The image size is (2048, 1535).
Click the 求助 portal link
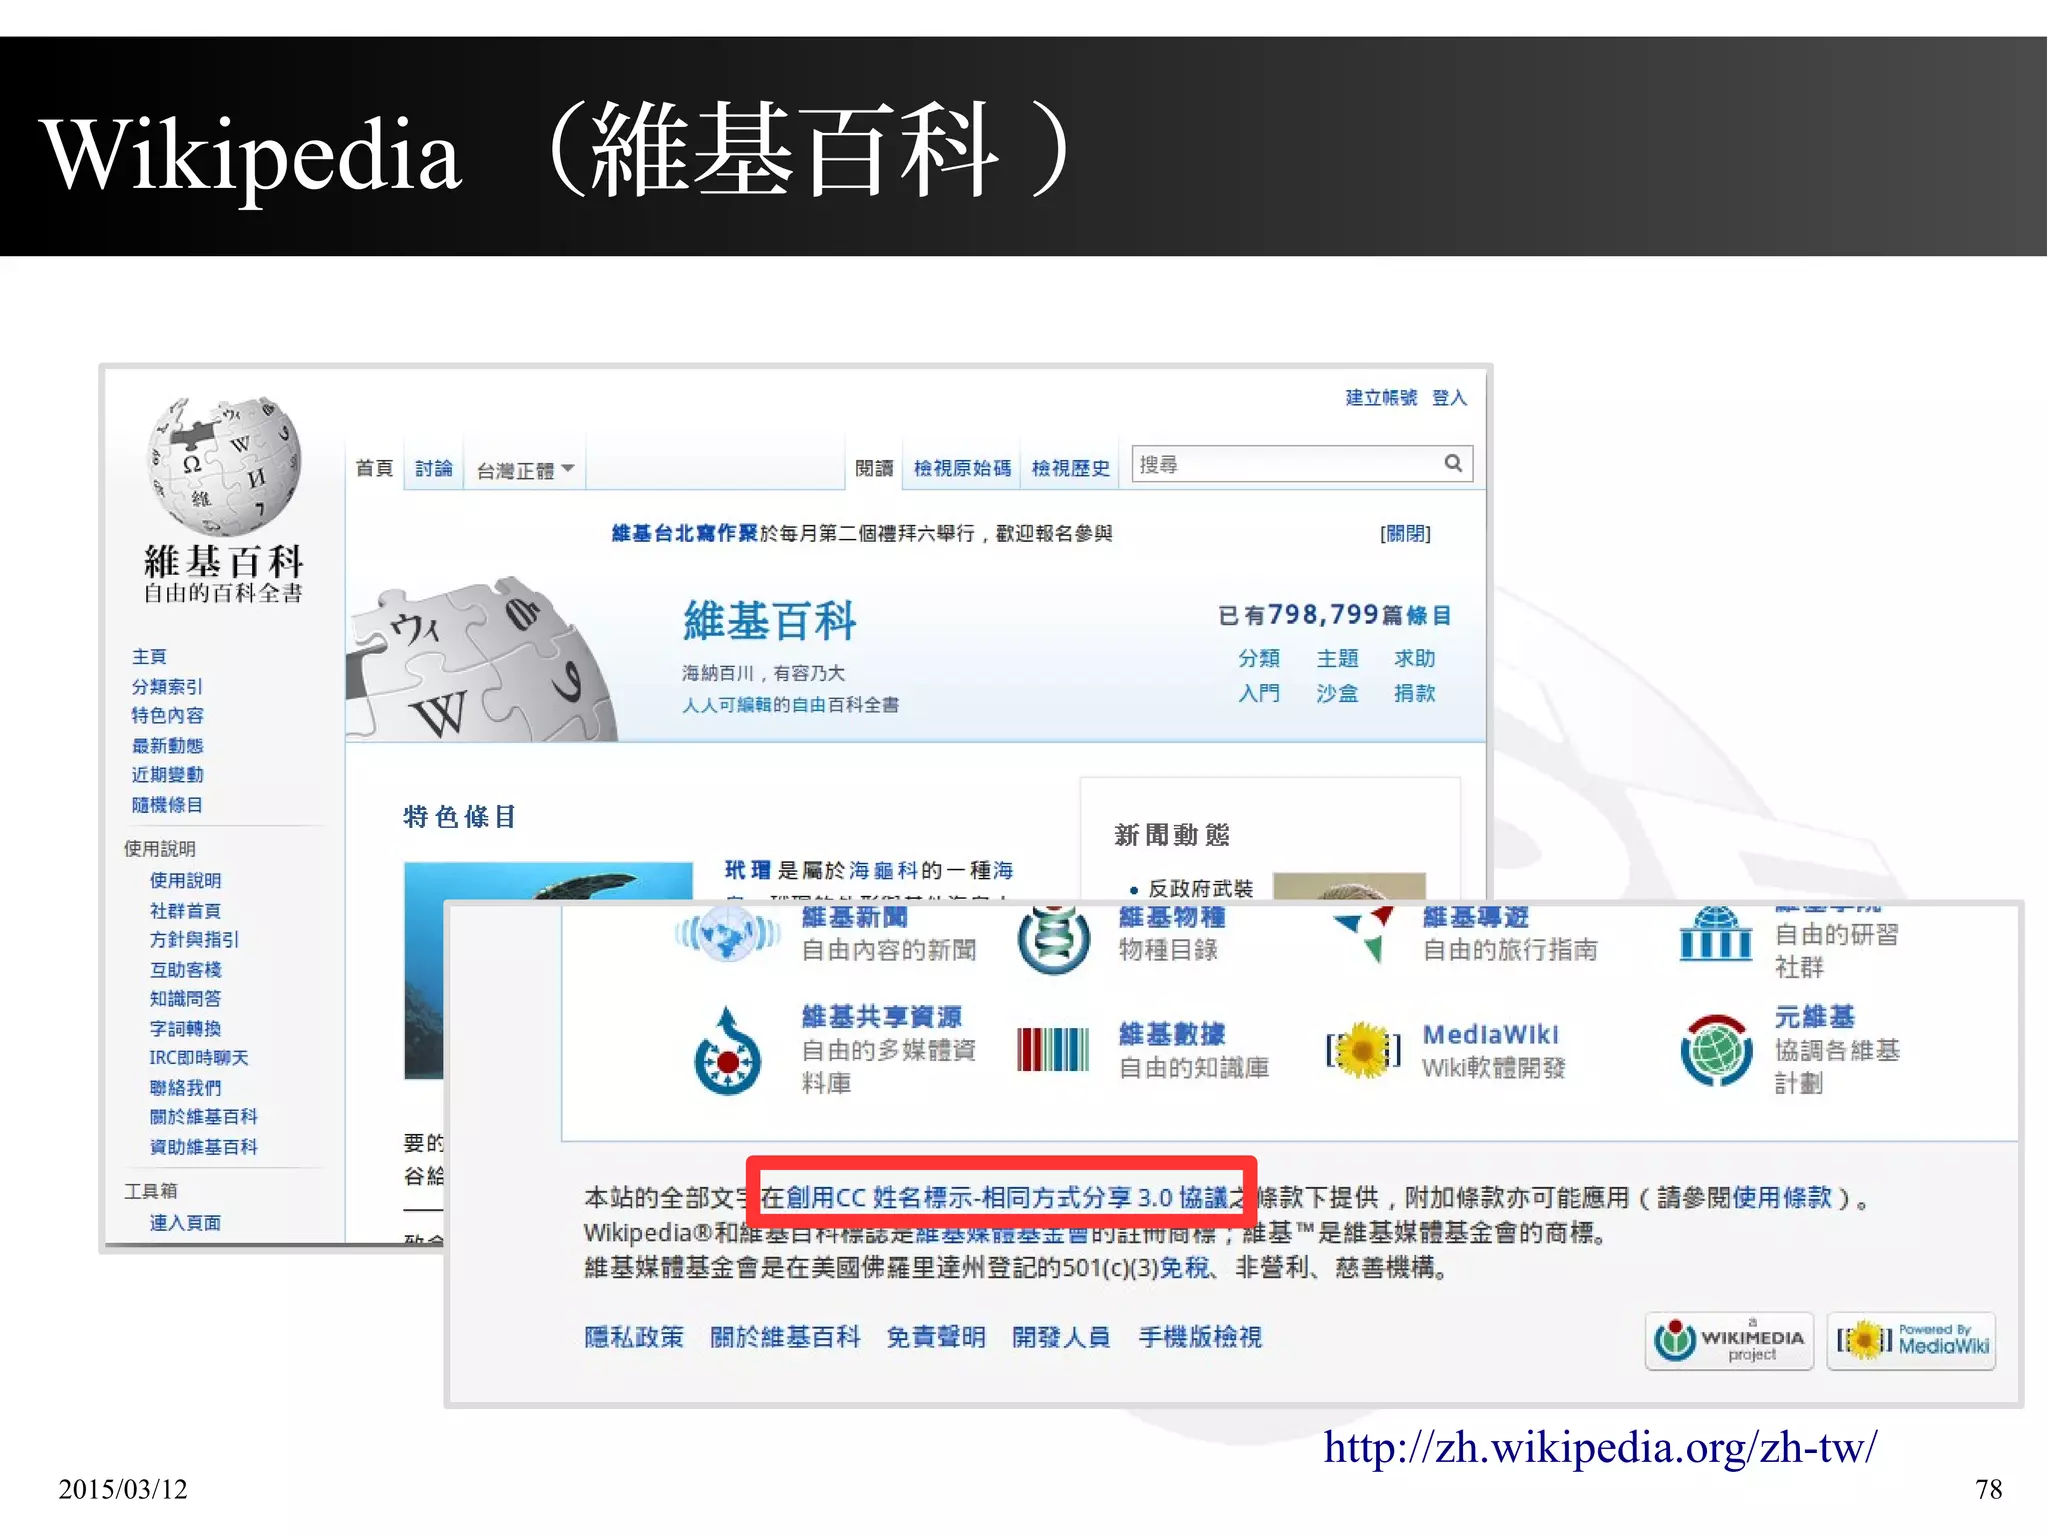point(1415,658)
